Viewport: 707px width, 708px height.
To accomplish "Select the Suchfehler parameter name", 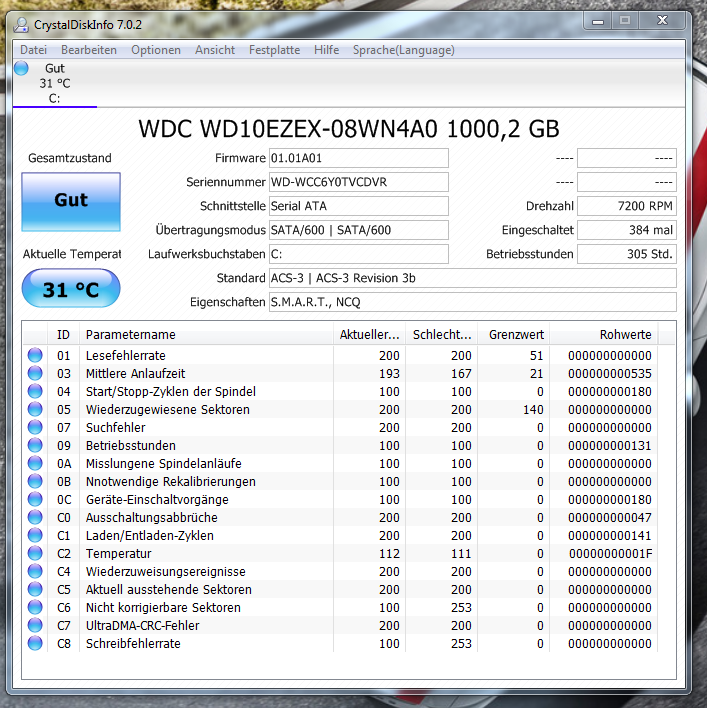I will click(x=116, y=428).
